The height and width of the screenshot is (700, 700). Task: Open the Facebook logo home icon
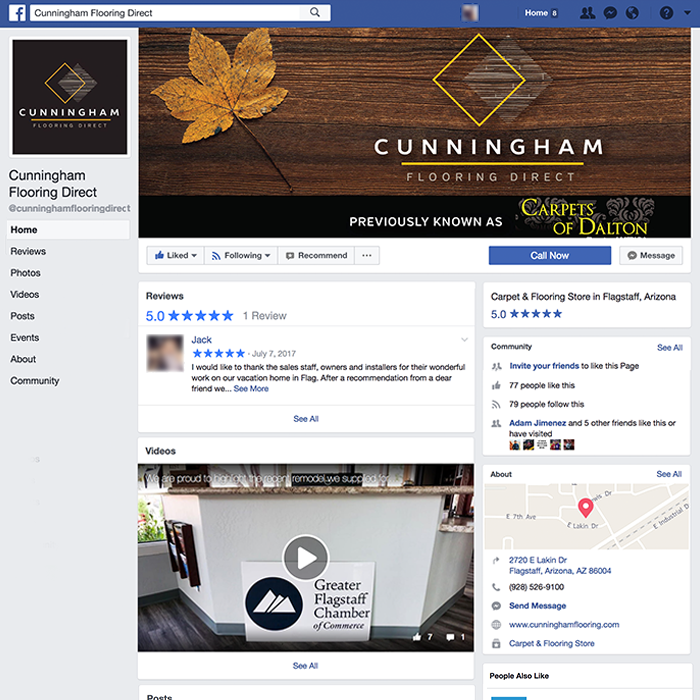[17, 13]
